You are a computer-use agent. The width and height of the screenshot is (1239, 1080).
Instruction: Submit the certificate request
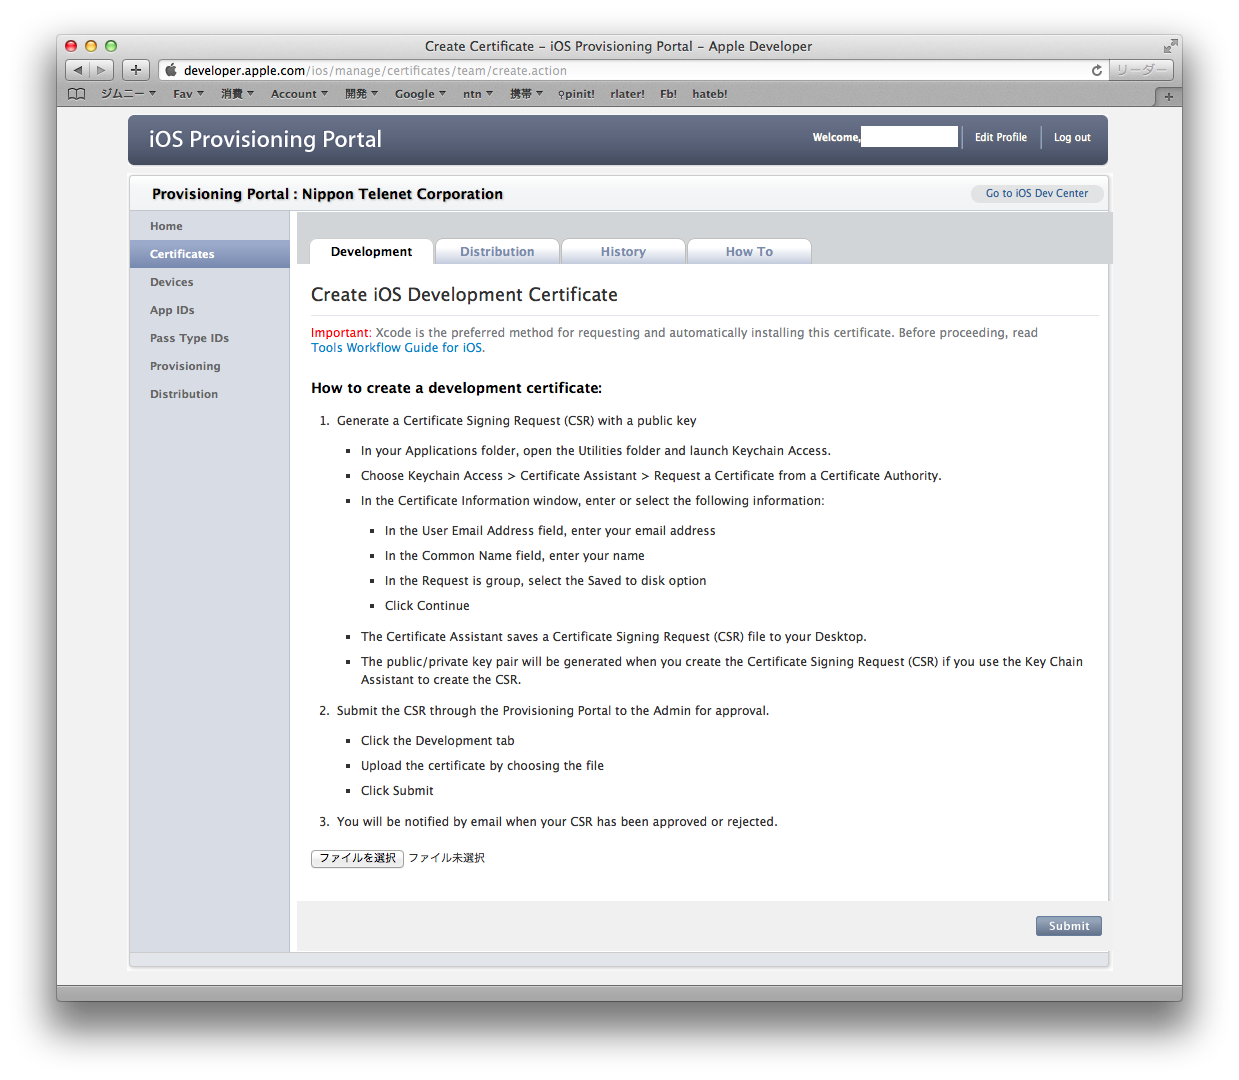click(1069, 926)
